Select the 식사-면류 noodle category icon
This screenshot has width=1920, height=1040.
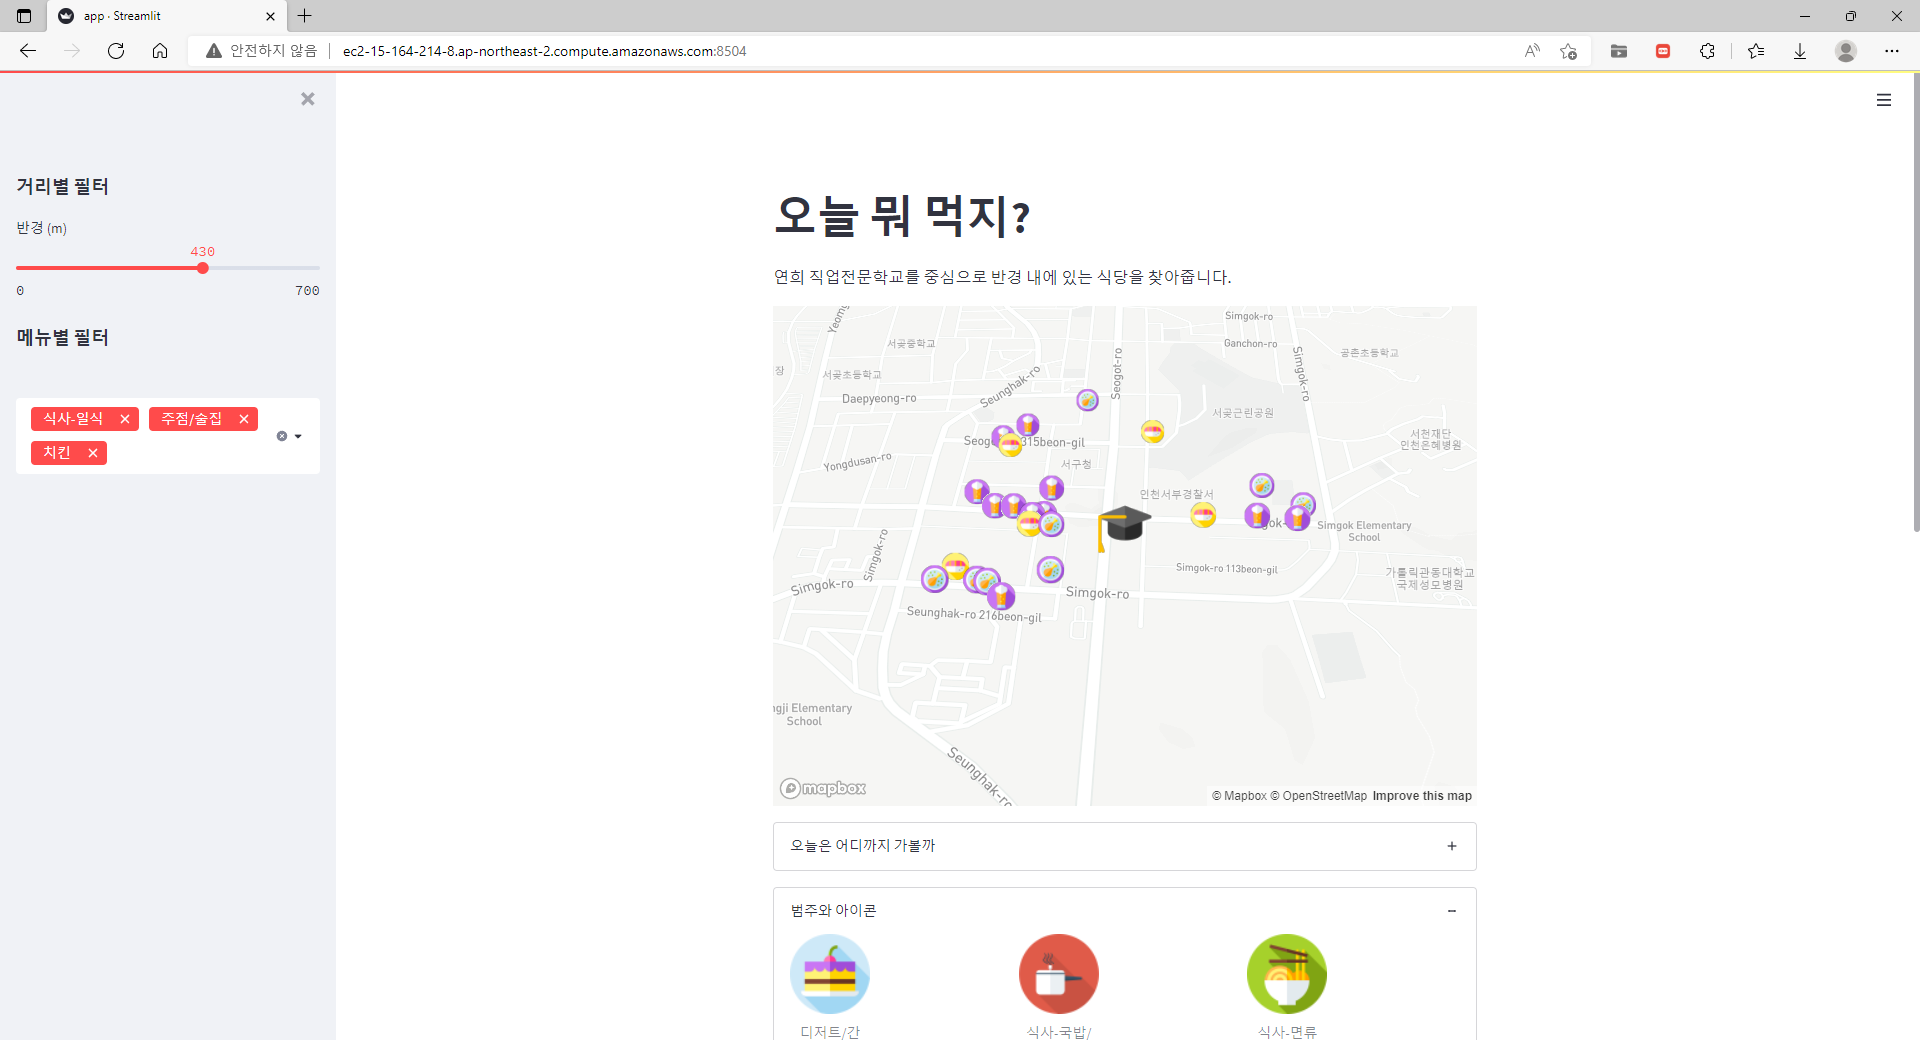(x=1287, y=973)
